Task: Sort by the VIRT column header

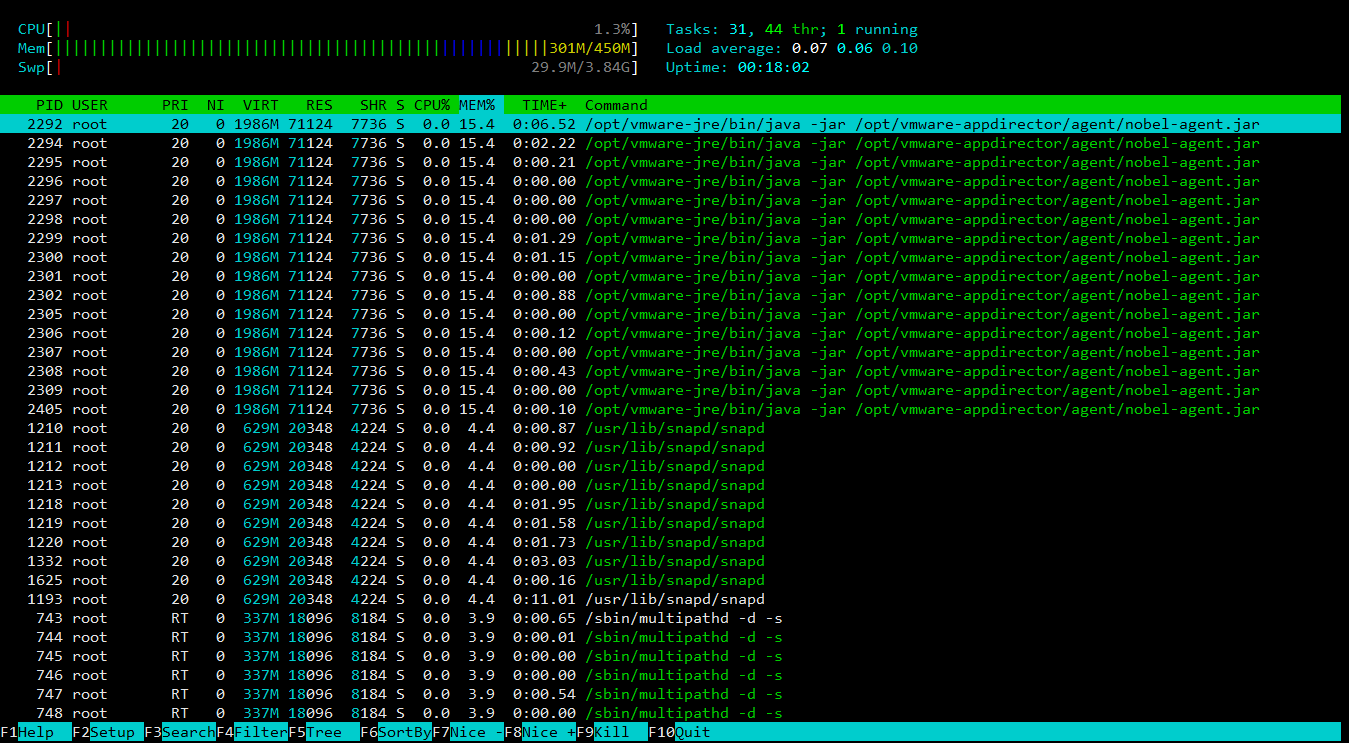Action: (261, 105)
